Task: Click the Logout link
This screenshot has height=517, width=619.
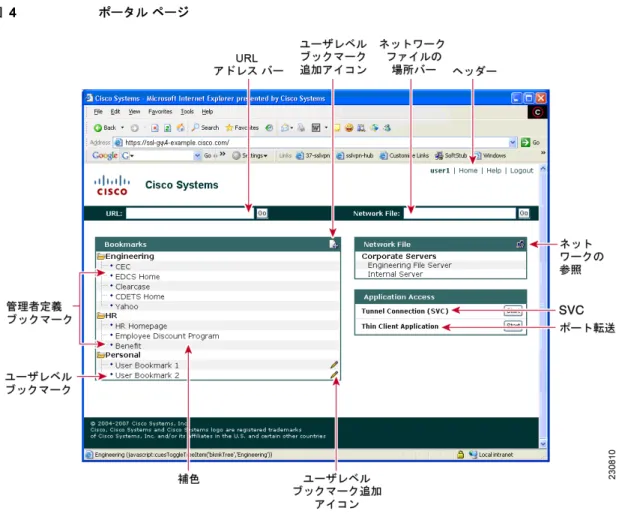Action: point(521,170)
